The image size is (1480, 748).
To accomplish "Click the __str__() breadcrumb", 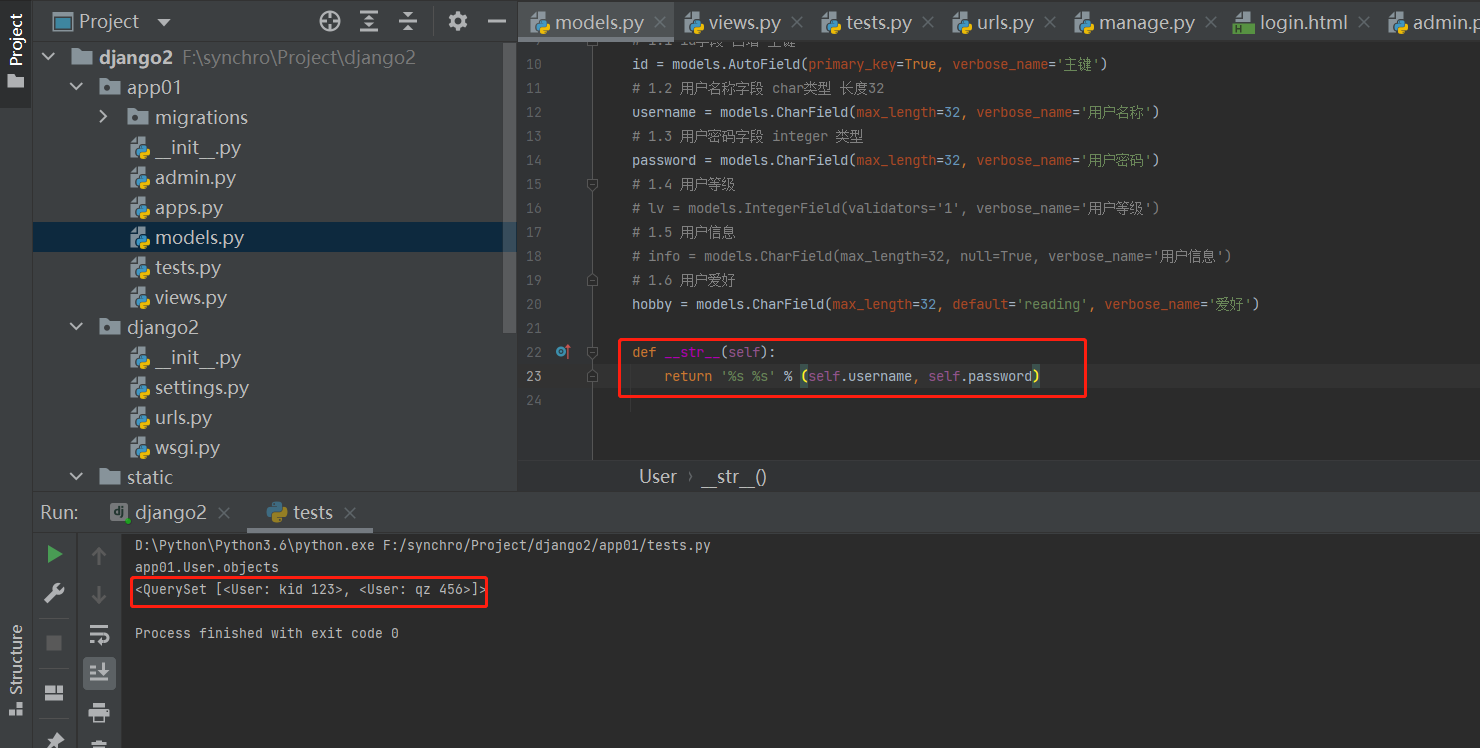I will 734,476.
